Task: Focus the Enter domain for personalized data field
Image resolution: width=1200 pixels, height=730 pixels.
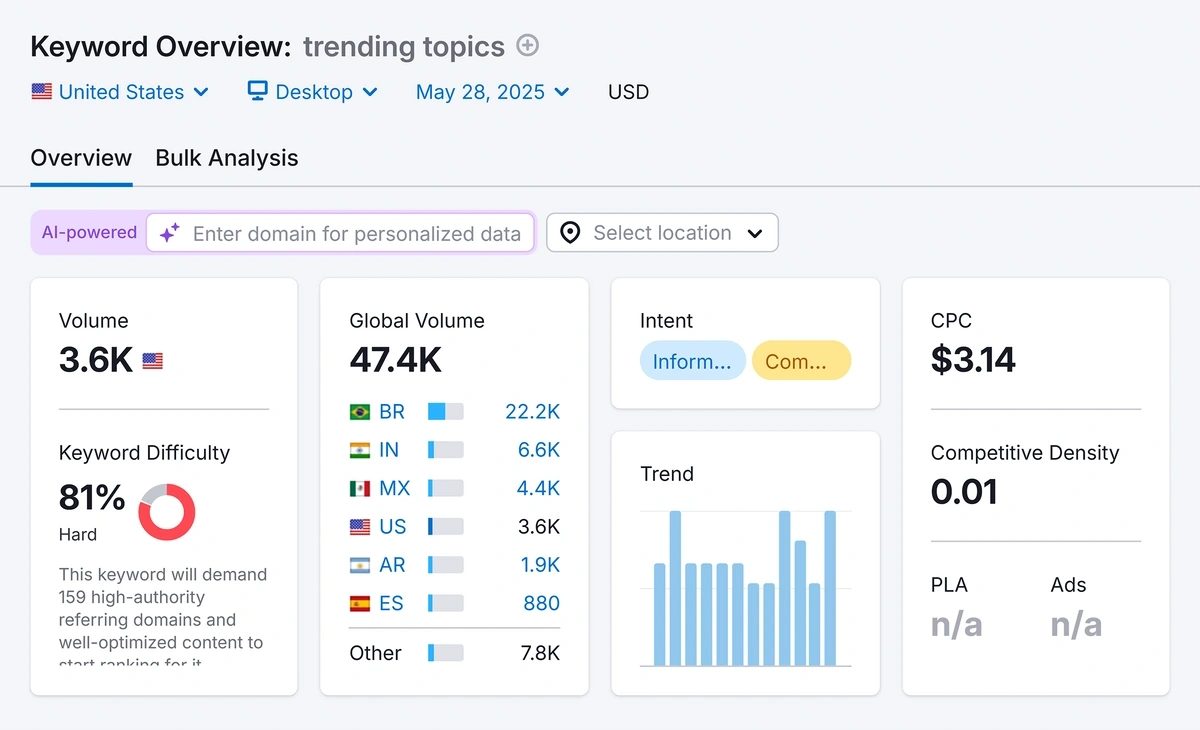Action: pyautogui.click(x=340, y=233)
